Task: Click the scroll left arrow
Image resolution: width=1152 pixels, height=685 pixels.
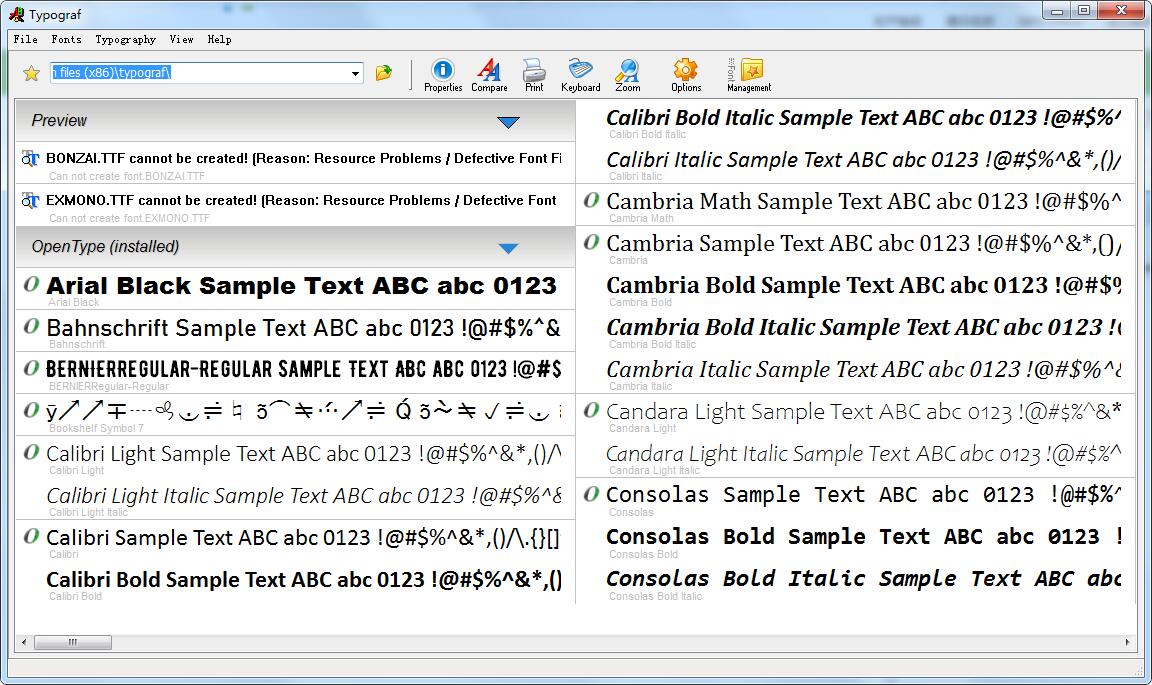Action: tap(24, 642)
